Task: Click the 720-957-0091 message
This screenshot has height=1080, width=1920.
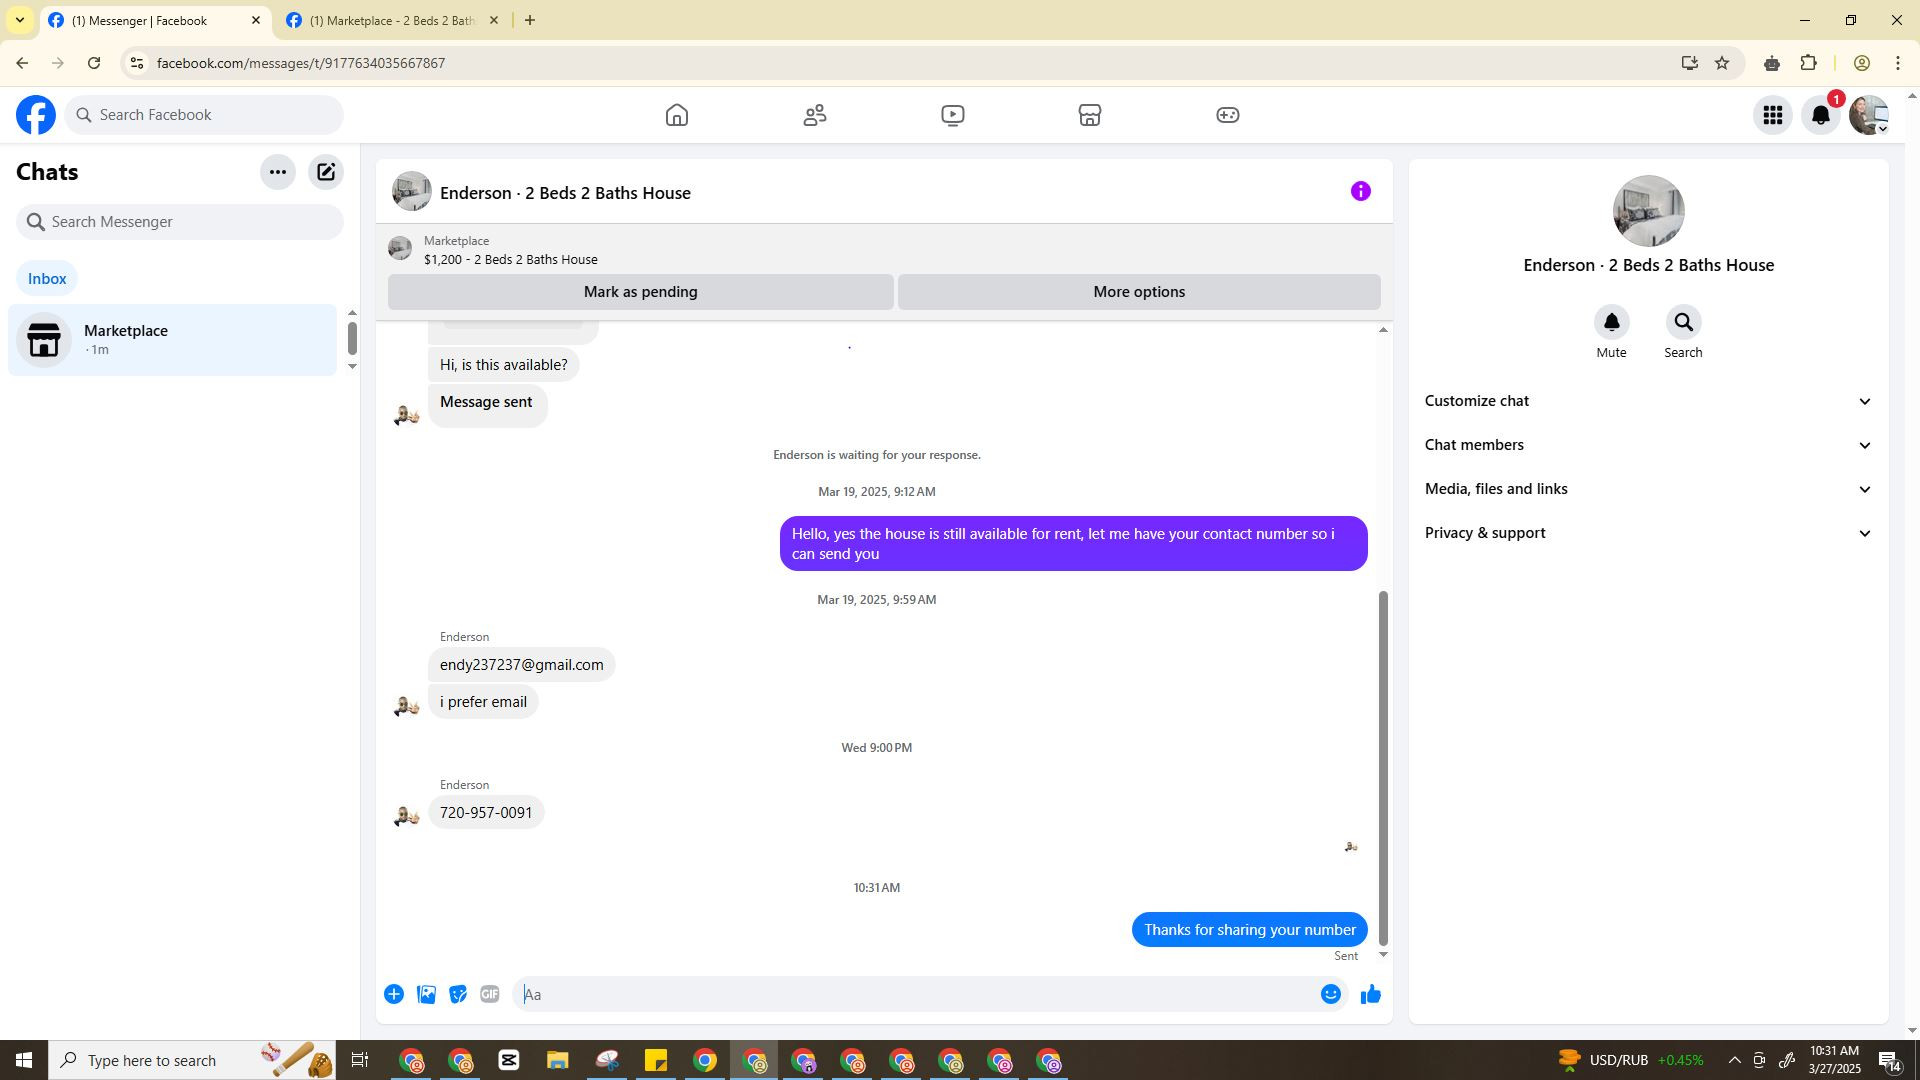Action: [x=486, y=813]
